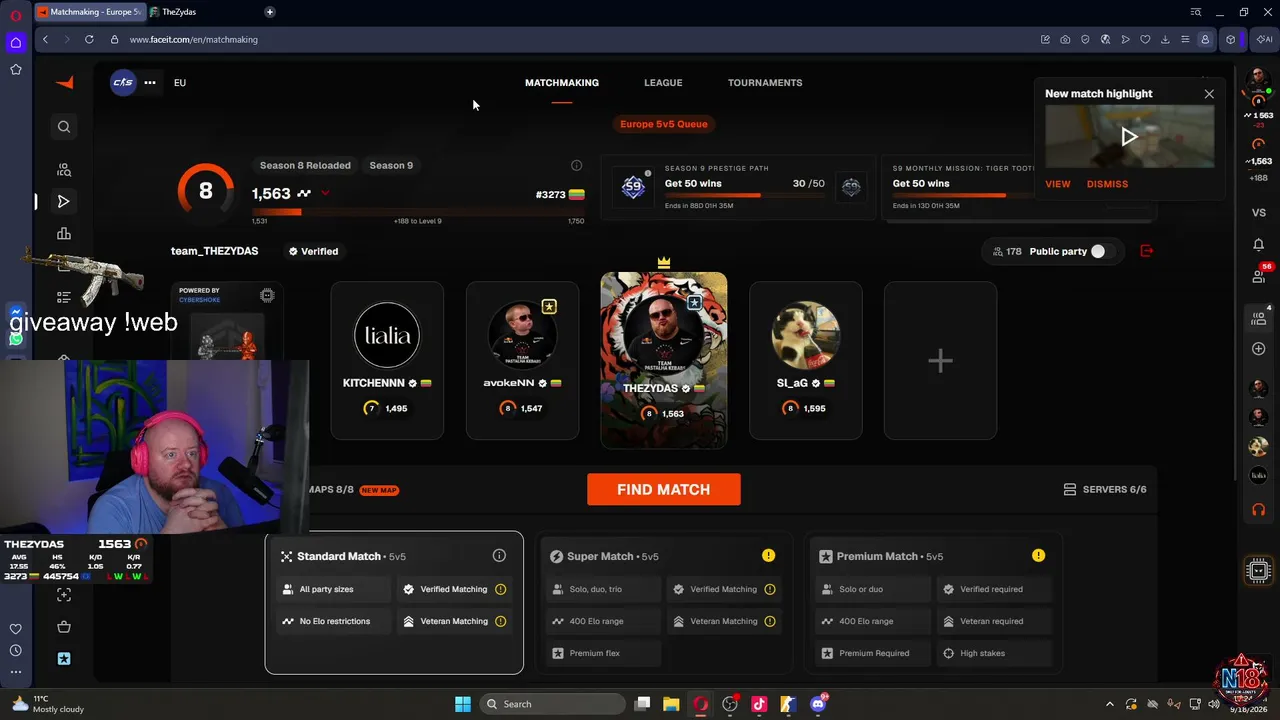Click the plus circle in right sidebar
Image resolution: width=1280 pixels, height=720 pixels.
point(1259,349)
